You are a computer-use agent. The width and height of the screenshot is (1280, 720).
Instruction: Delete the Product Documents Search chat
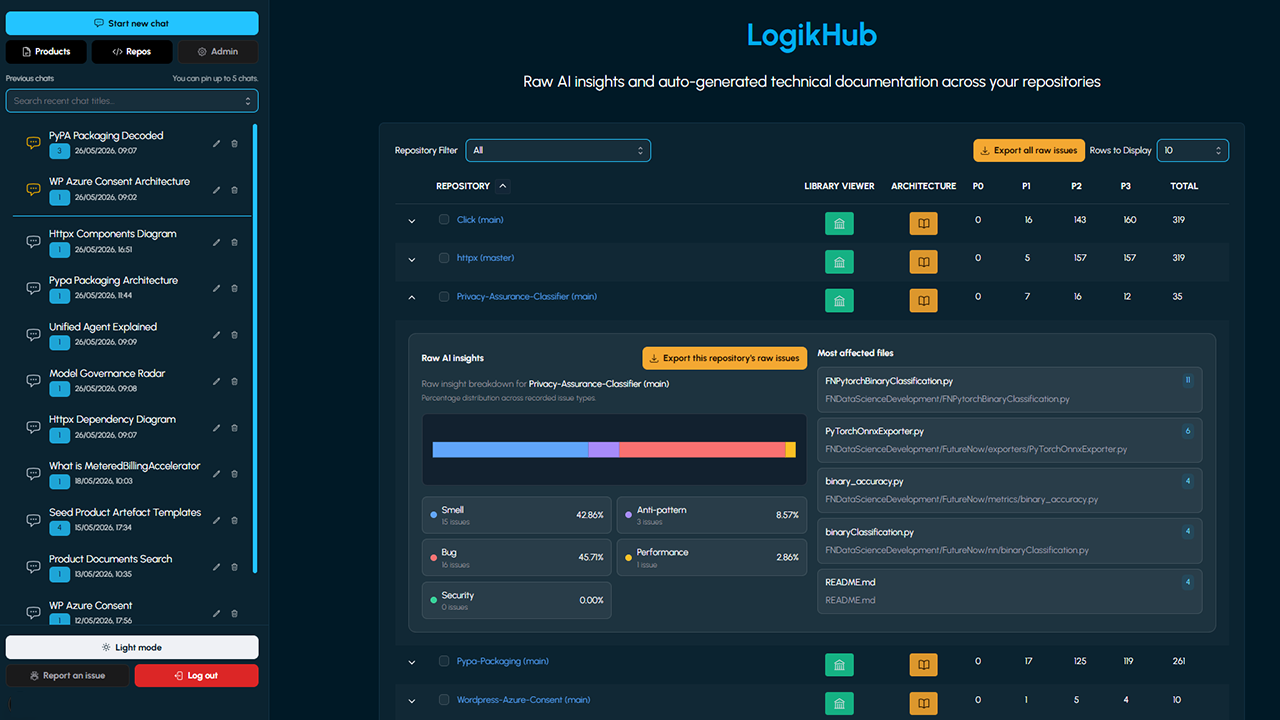coord(235,567)
